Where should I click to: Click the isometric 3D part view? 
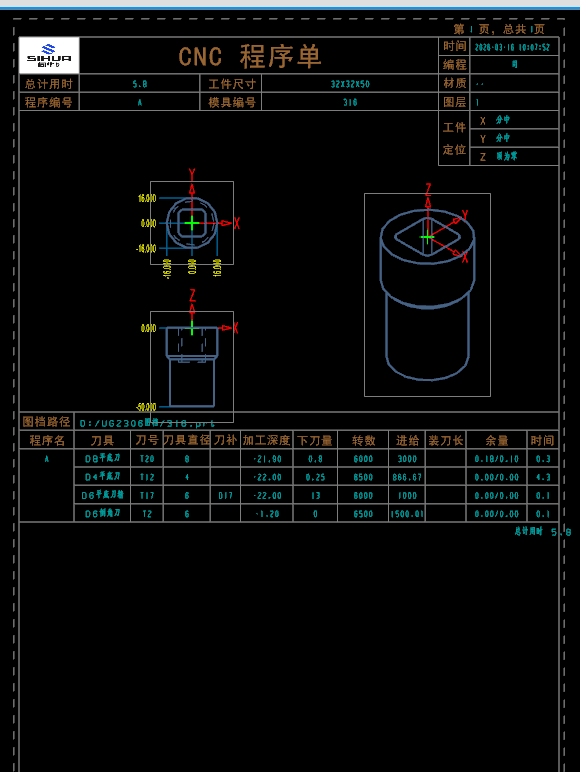(427, 294)
